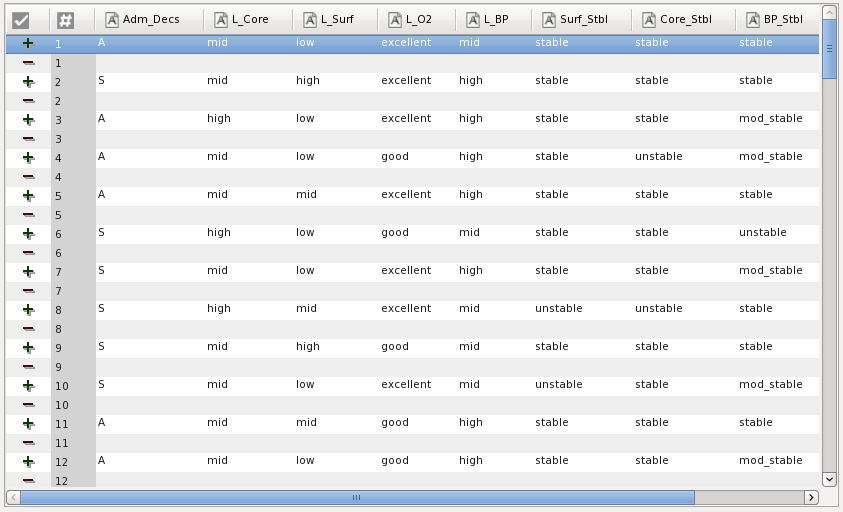This screenshot has width=843, height=512.
Task: Click the vertical scrollbar up arrow
Action: click(x=829, y=11)
